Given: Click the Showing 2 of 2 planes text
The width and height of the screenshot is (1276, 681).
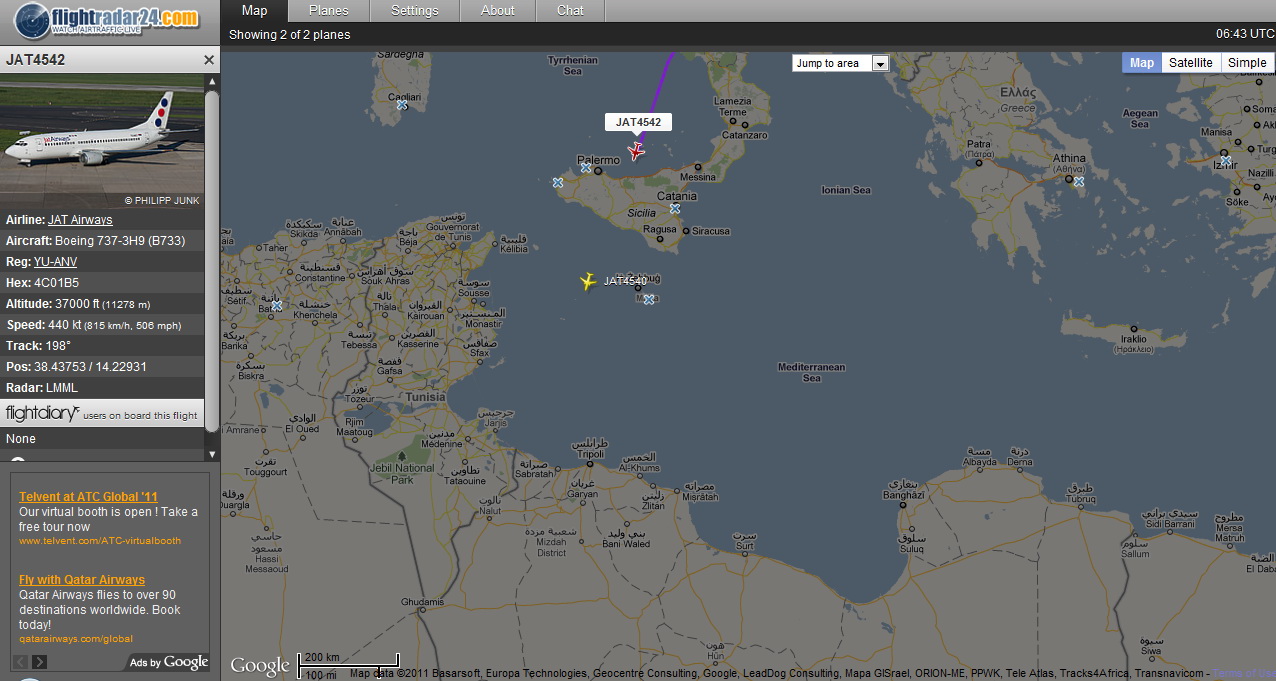Looking at the screenshot, I should 290,35.
